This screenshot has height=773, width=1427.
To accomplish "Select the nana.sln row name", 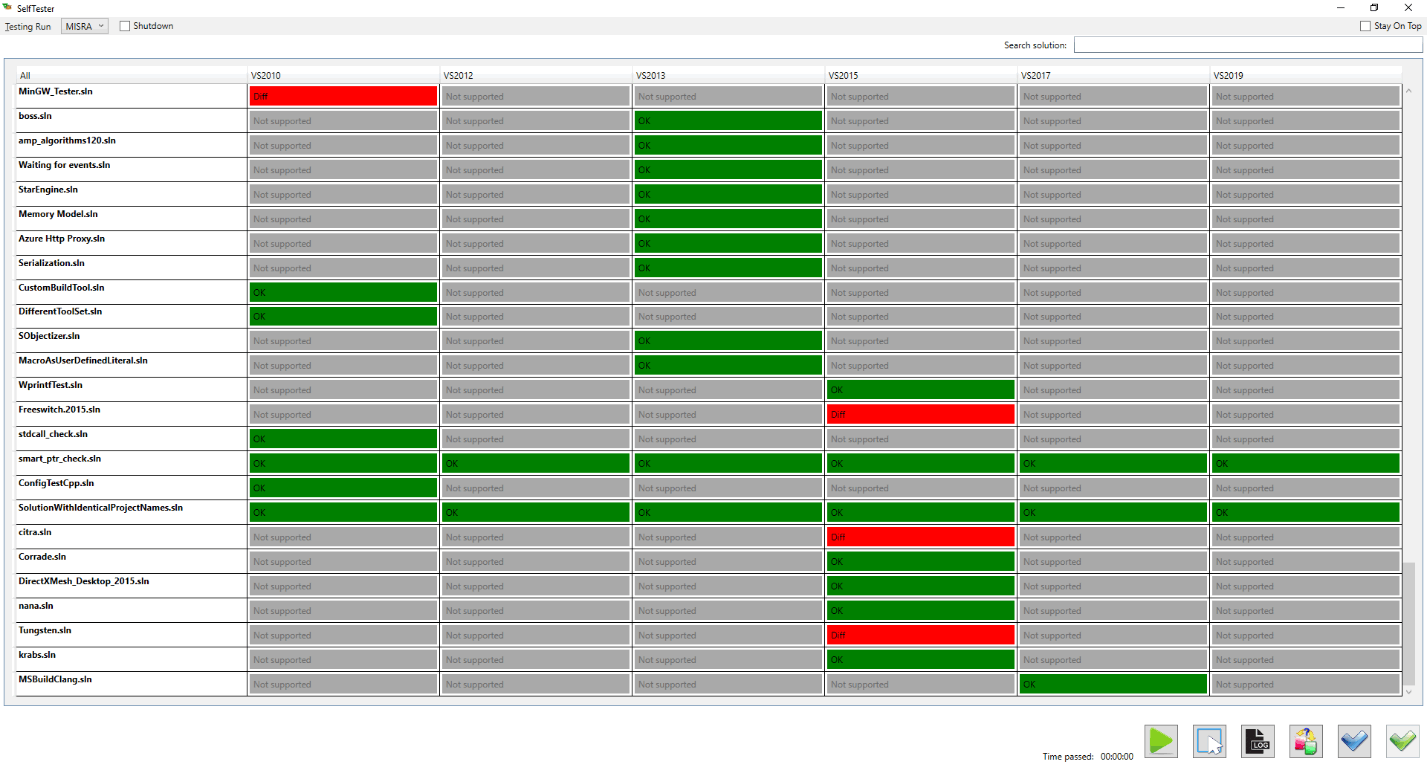I will click(x=36, y=605).
